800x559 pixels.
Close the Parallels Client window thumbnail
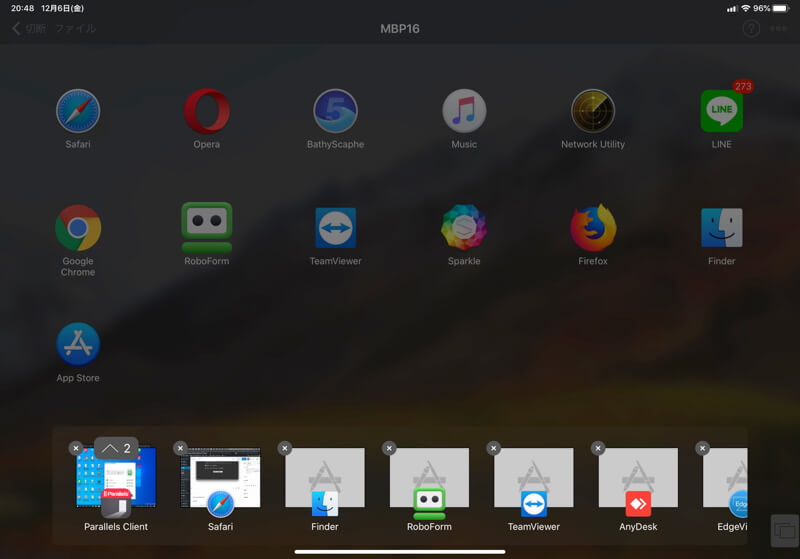(76, 448)
